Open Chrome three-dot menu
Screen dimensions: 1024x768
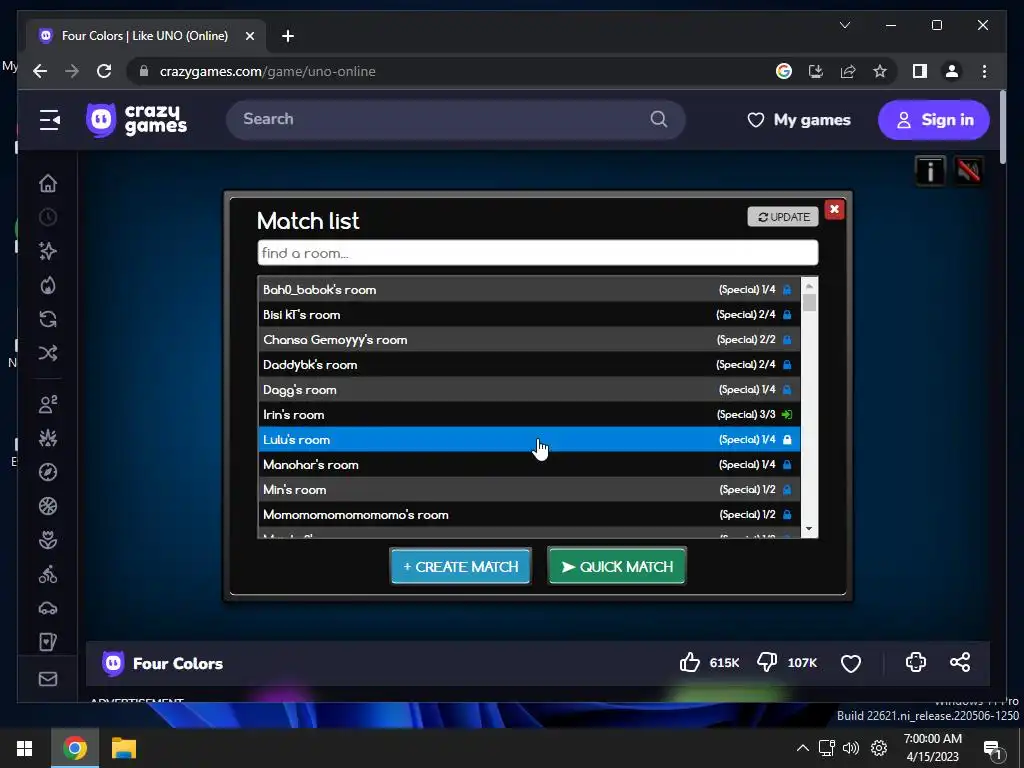point(984,71)
